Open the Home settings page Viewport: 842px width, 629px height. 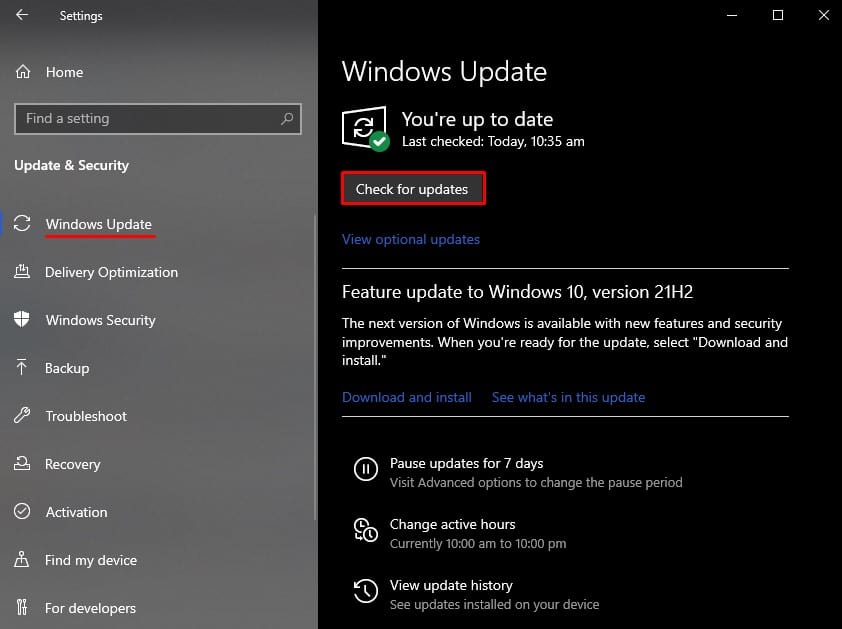pyautogui.click(x=64, y=72)
